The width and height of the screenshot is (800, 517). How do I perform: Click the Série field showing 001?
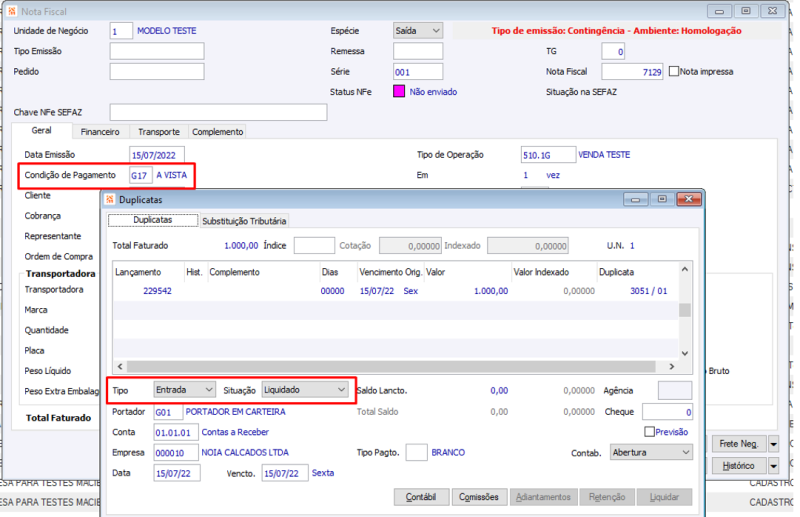click(x=418, y=72)
